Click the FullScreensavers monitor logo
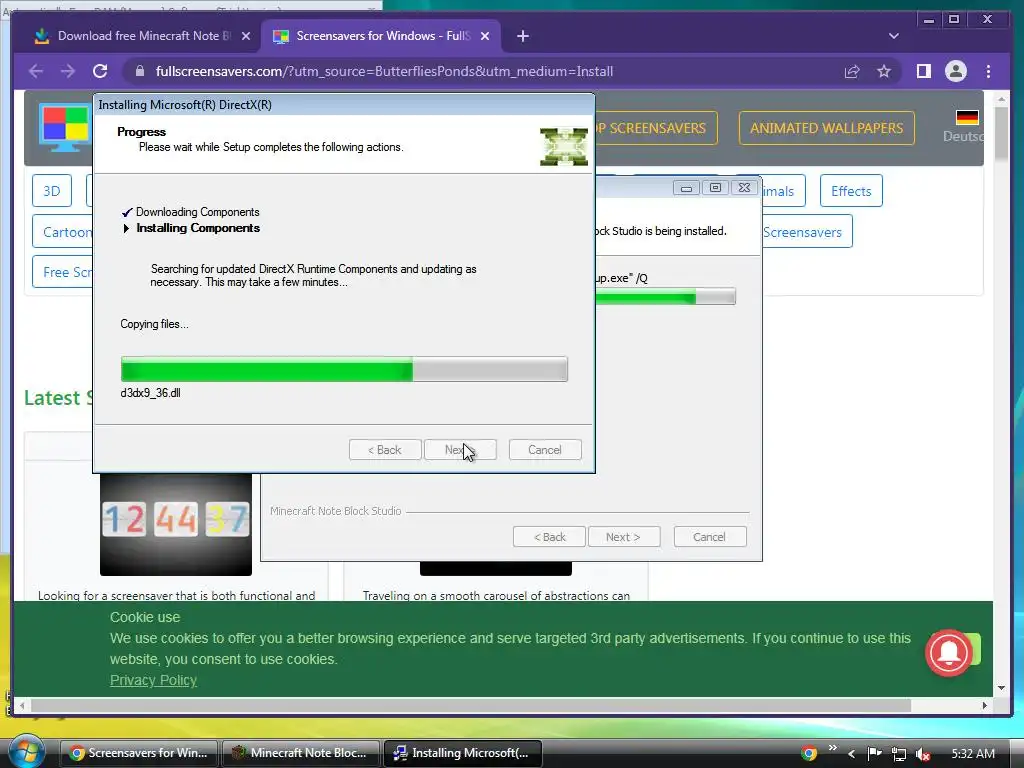 click(x=64, y=127)
